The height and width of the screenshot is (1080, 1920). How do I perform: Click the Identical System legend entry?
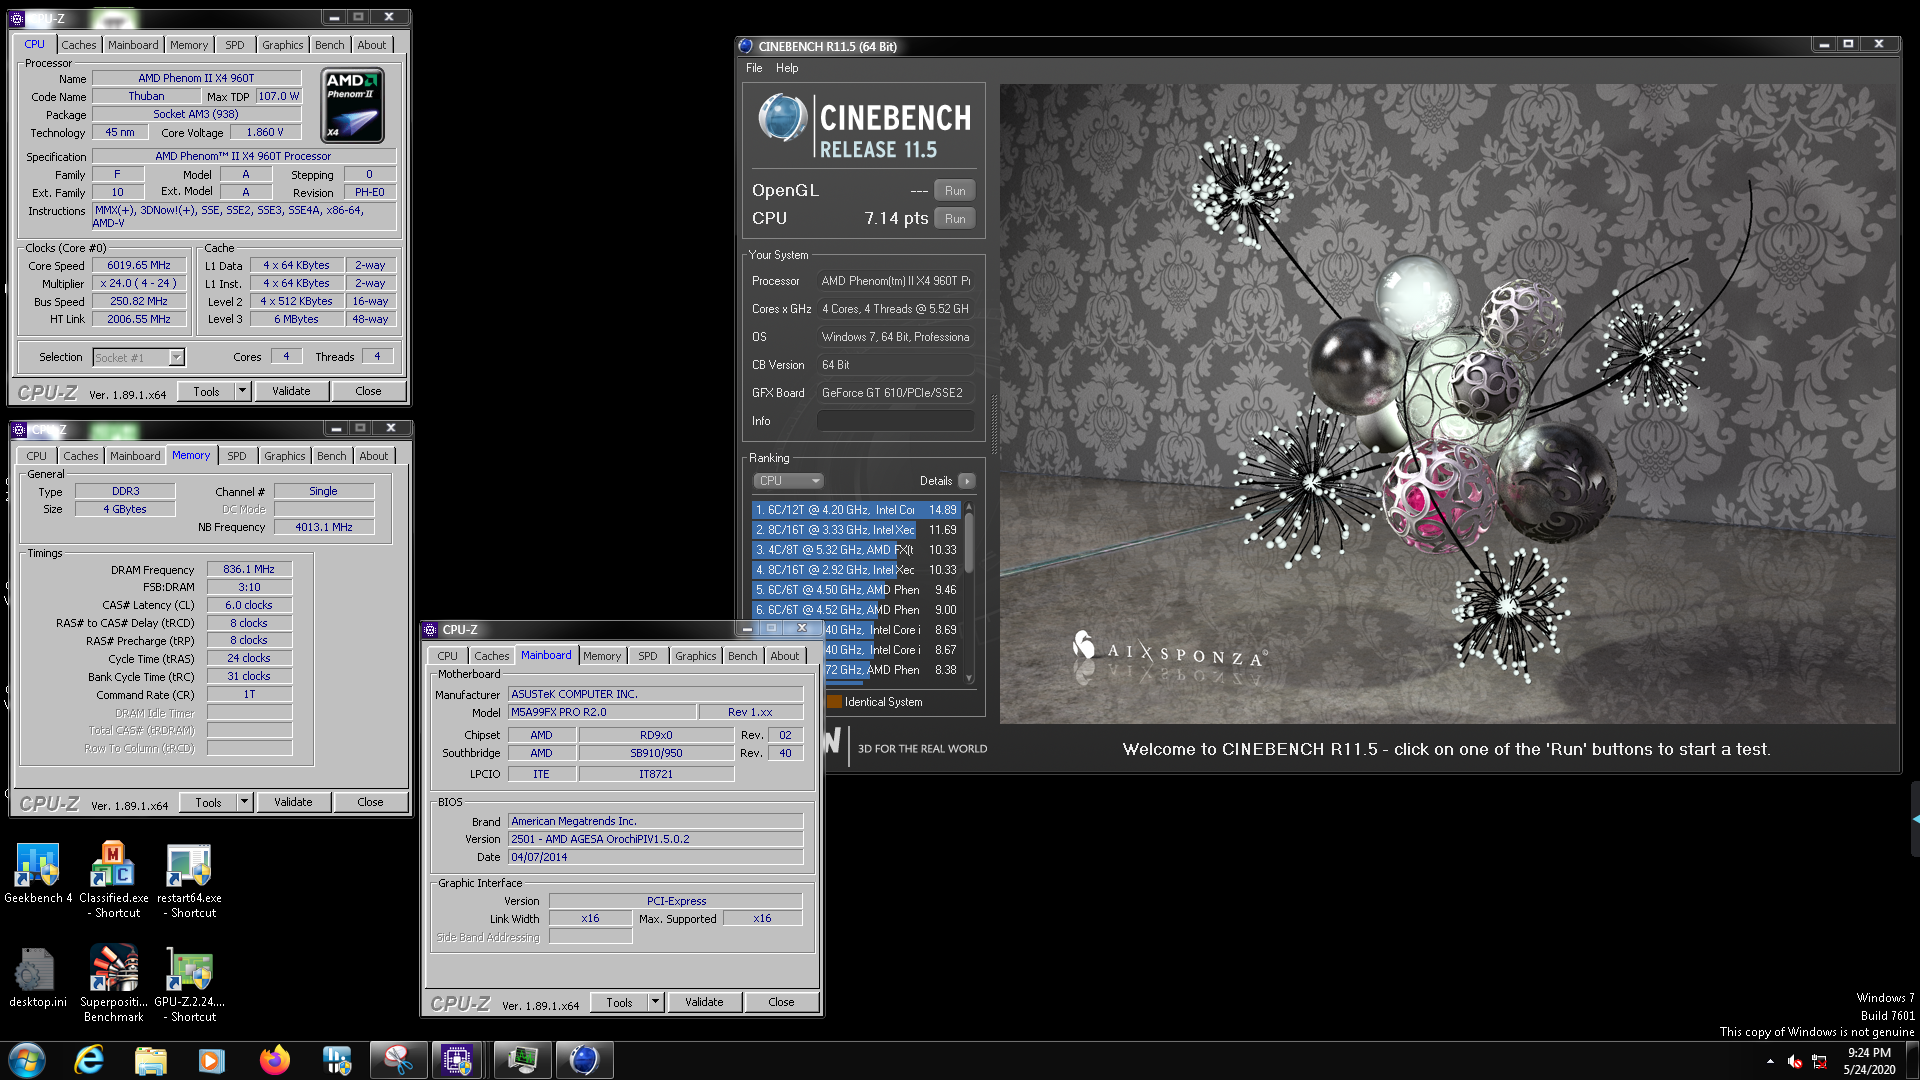tap(875, 702)
